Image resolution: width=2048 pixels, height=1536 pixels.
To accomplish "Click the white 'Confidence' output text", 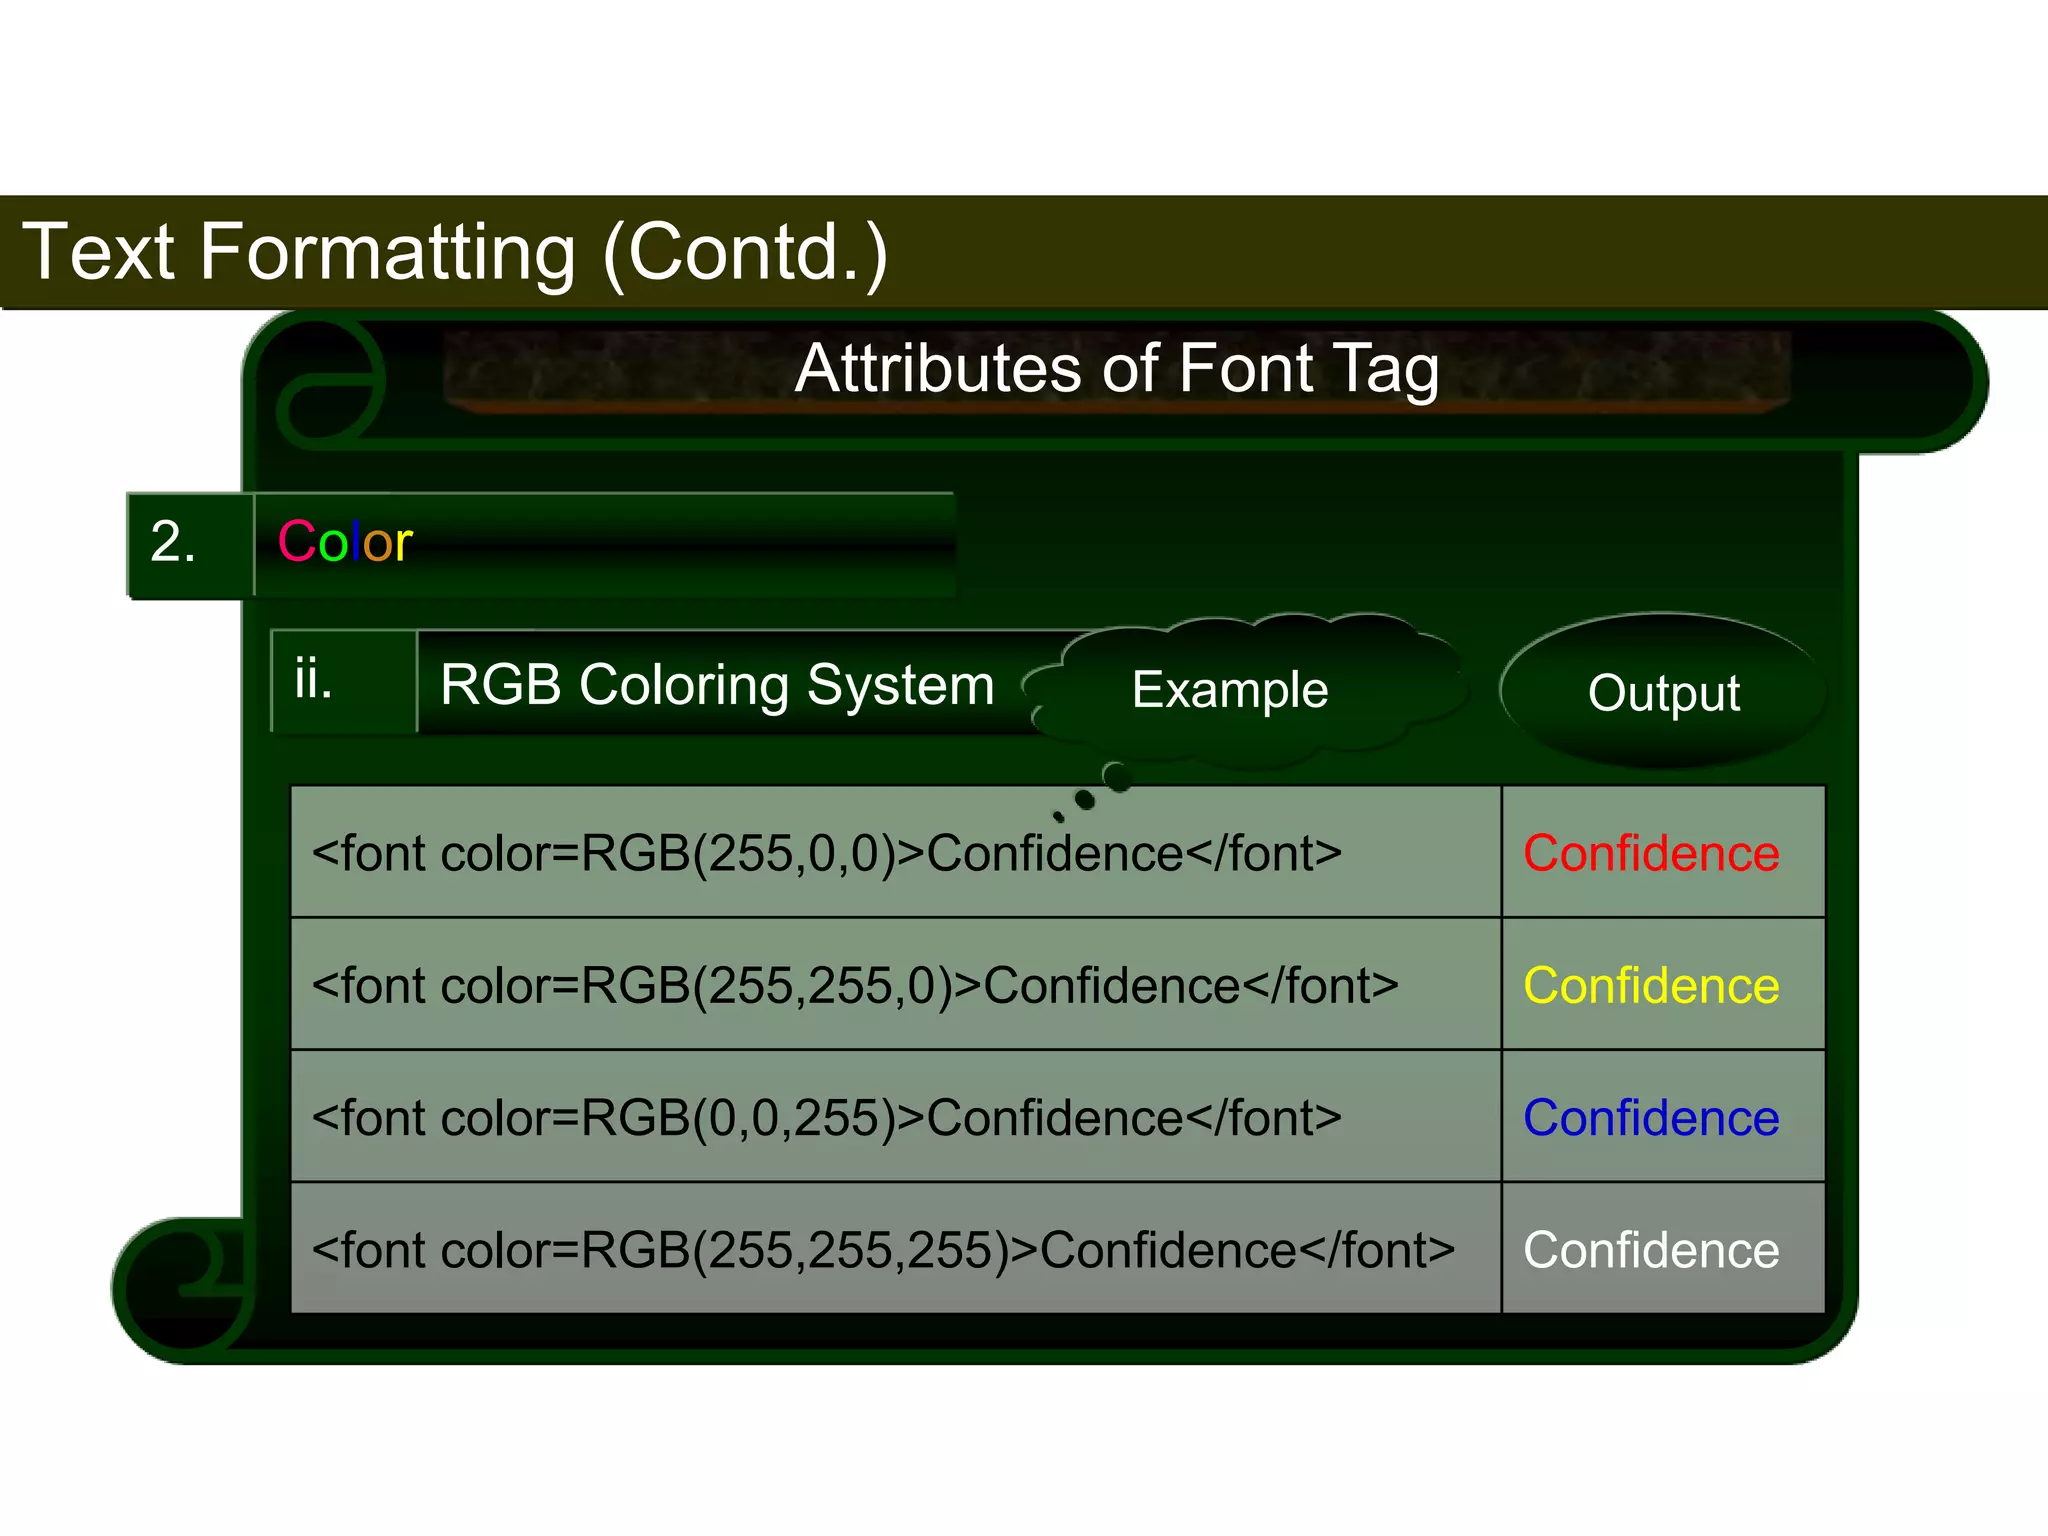I will coord(1651,1250).
